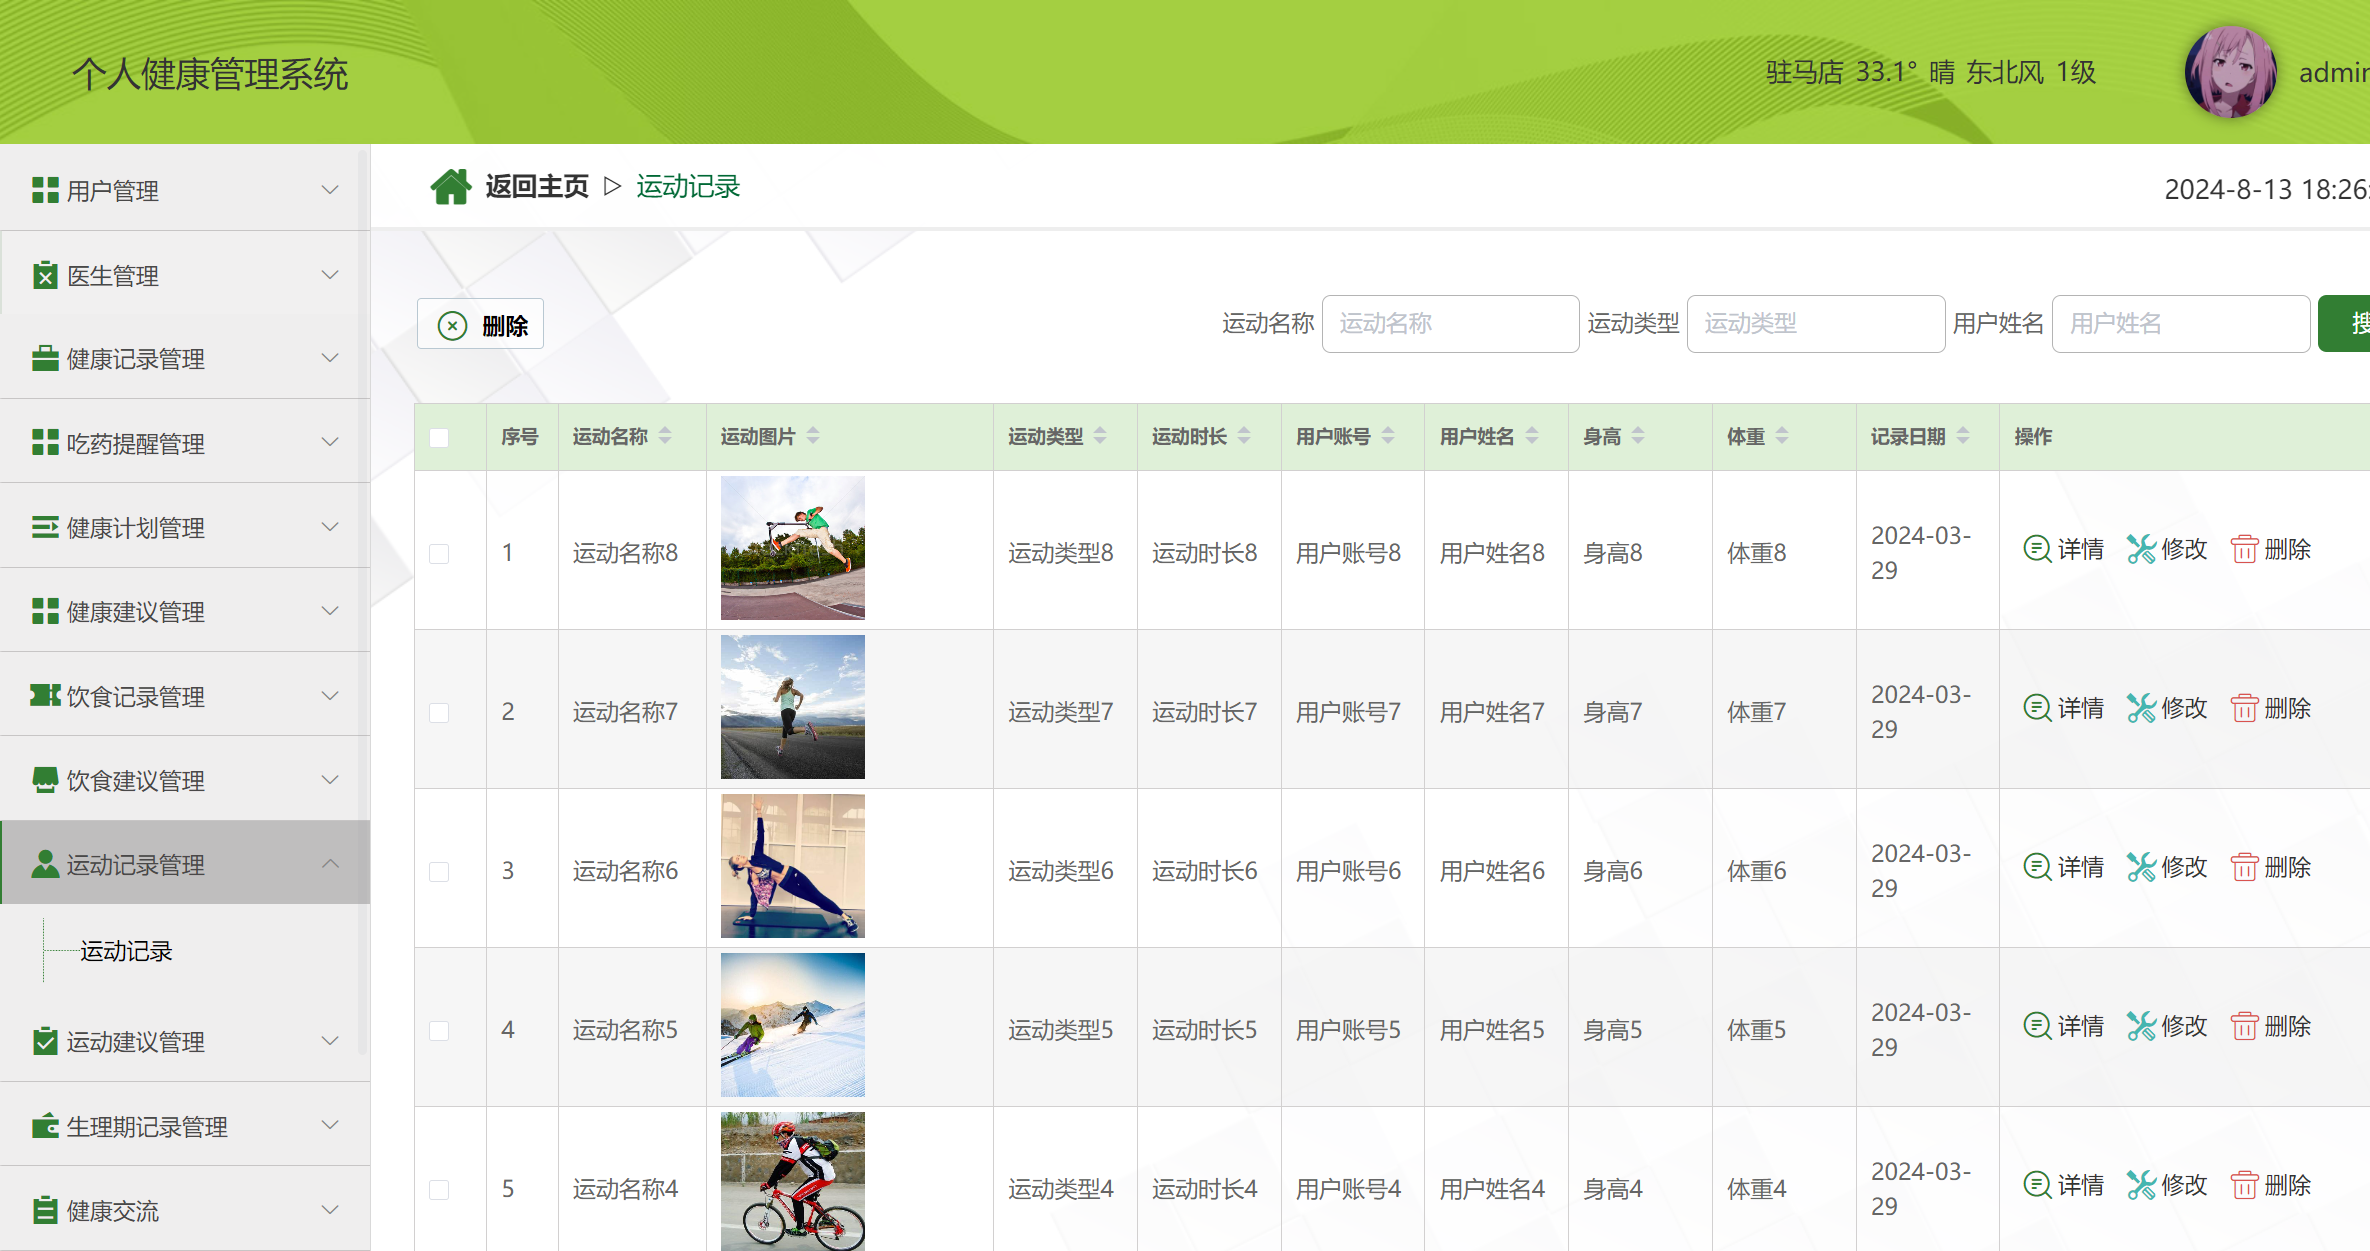Select the 运动记录管理 person icon in sidebar
Image resolution: width=2370 pixels, height=1251 pixels.
pyautogui.click(x=45, y=863)
